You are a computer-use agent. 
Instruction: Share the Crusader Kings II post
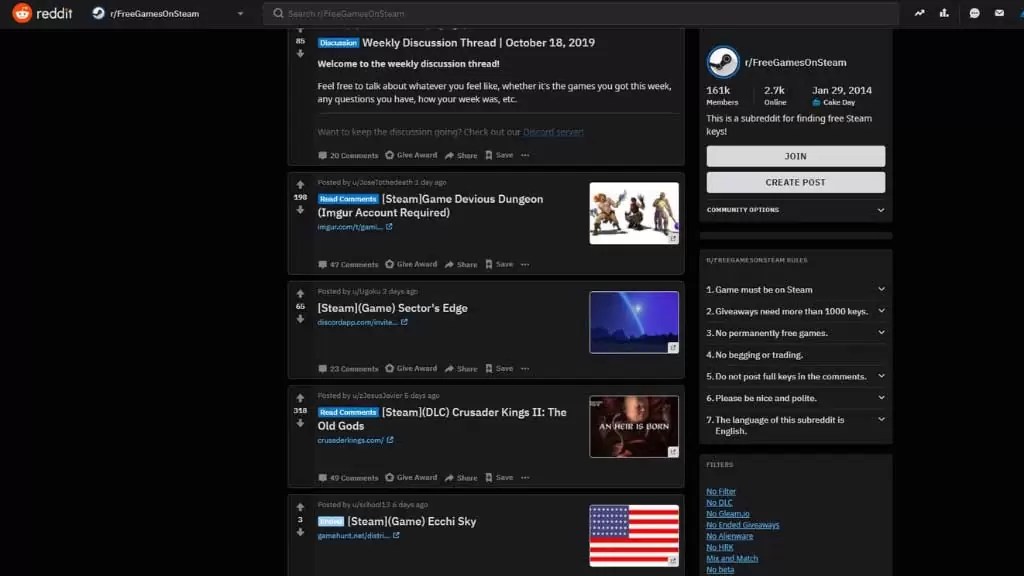pyautogui.click(x=461, y=477)
